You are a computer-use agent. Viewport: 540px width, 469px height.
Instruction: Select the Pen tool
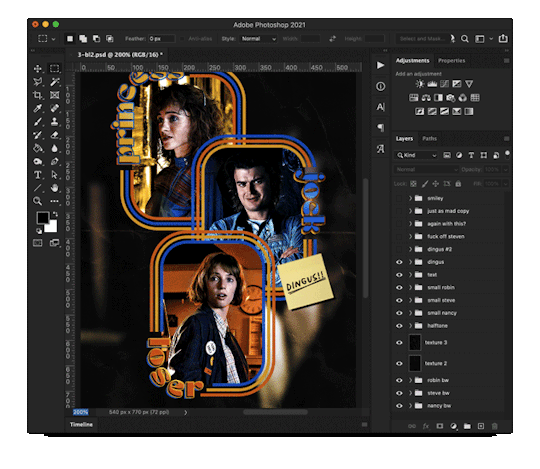54,161
